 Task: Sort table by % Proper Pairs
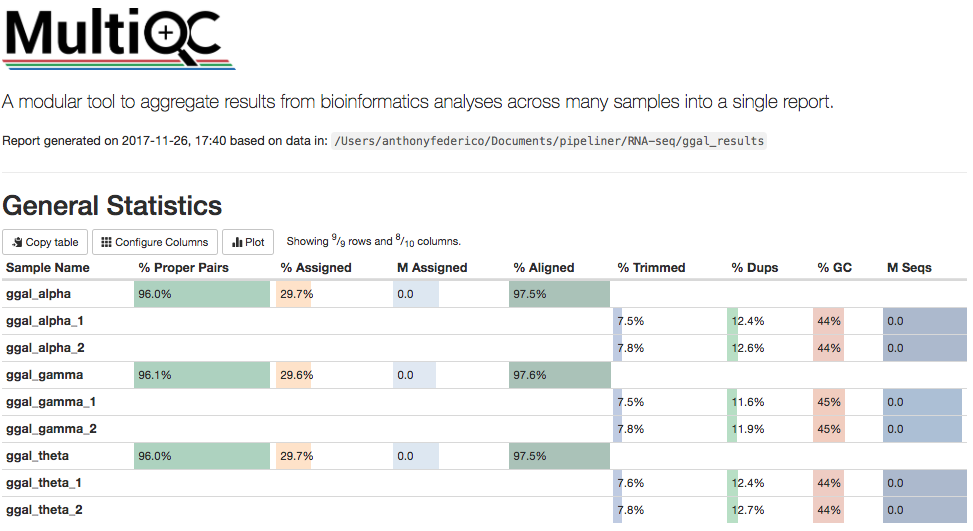coord(183,268)
